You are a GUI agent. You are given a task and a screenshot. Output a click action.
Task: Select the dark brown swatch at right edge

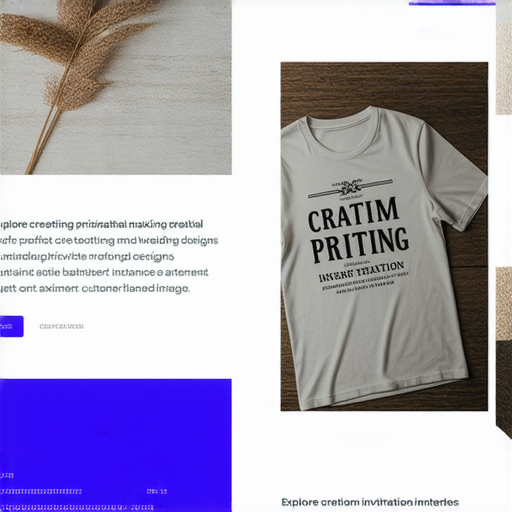tap(504, 388)
